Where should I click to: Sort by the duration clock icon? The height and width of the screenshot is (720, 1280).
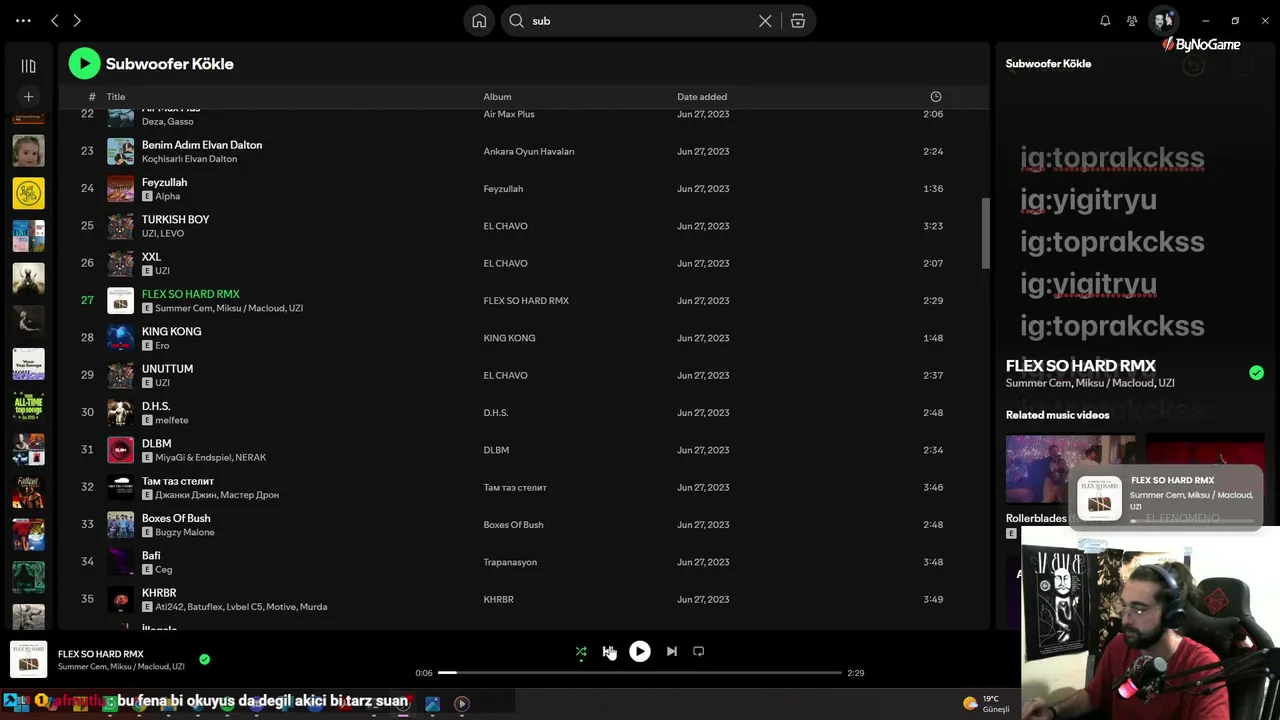936,97
